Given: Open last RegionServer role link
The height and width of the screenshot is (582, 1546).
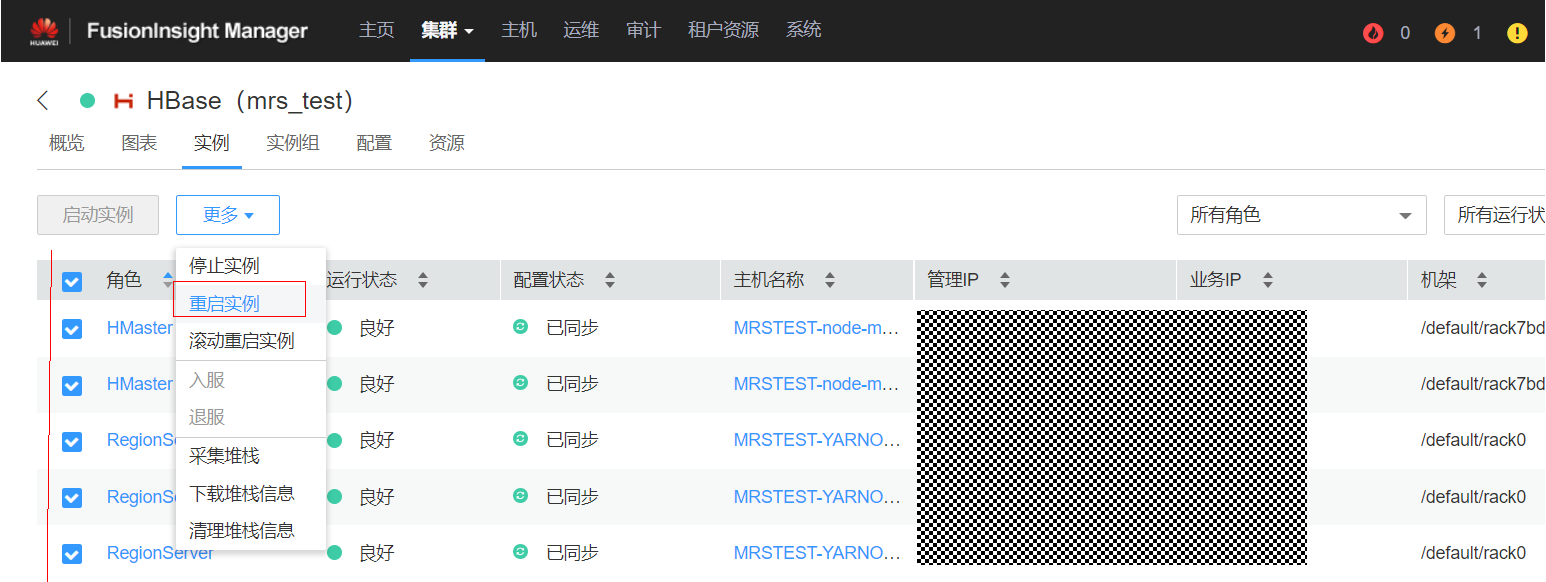Looking at the screenshot, I should click(161, 552).
